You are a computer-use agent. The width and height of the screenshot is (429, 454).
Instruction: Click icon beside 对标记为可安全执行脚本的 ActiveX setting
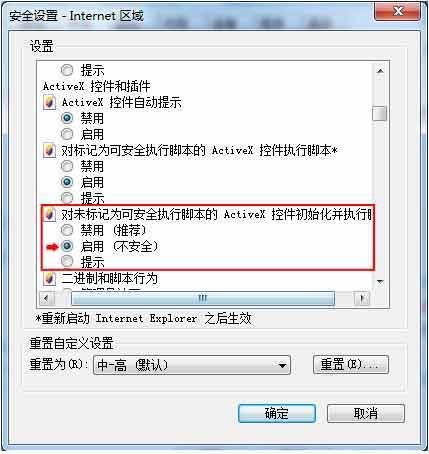(49, 150)
